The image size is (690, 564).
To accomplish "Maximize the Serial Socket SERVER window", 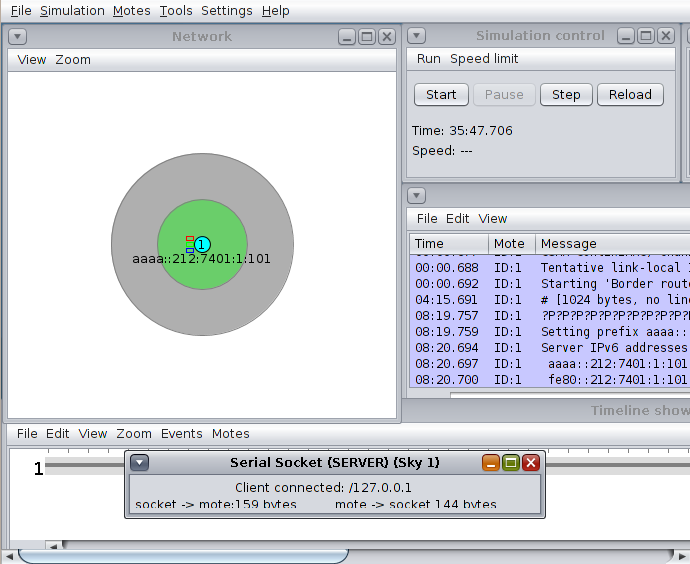I will point(511,462).
